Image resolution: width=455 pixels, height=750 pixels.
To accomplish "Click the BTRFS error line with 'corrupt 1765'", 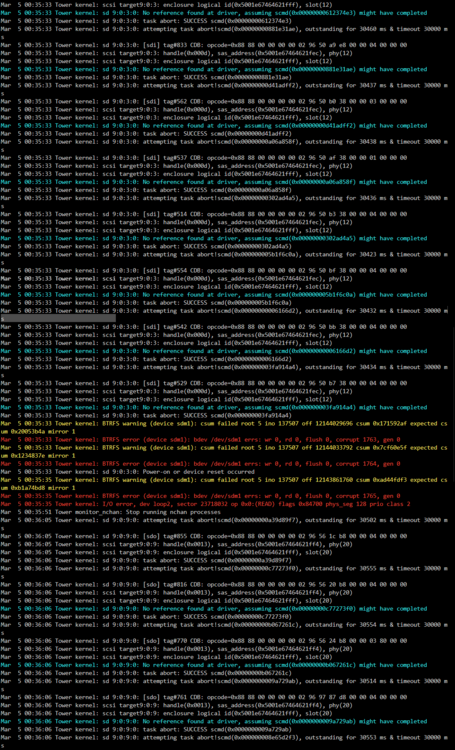I will [201, 496].
